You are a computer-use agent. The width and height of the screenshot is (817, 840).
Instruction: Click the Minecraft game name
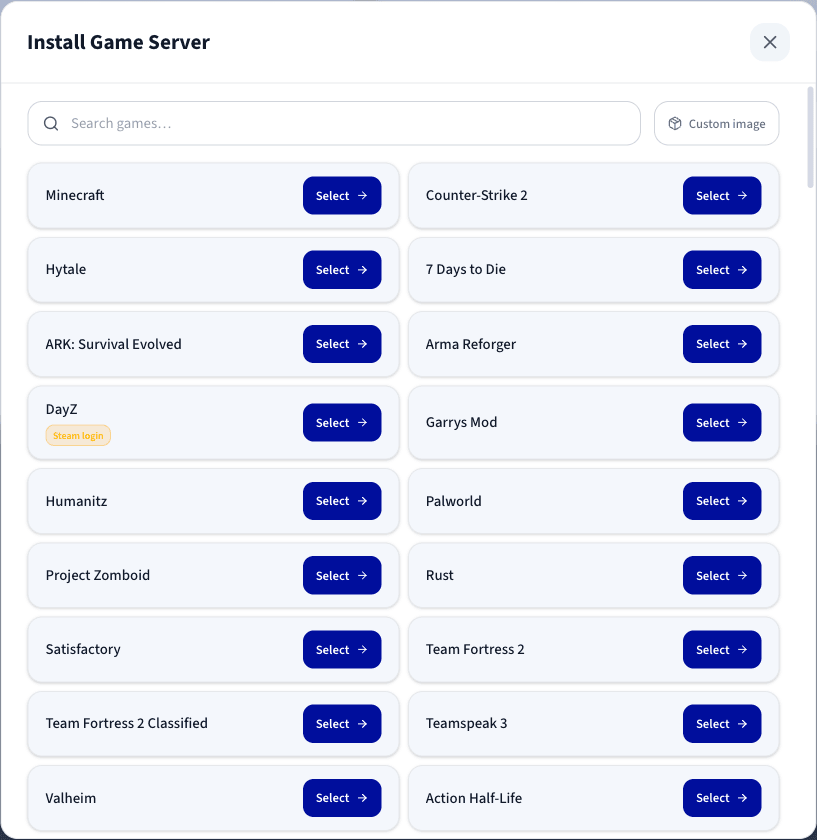[75, 195]
